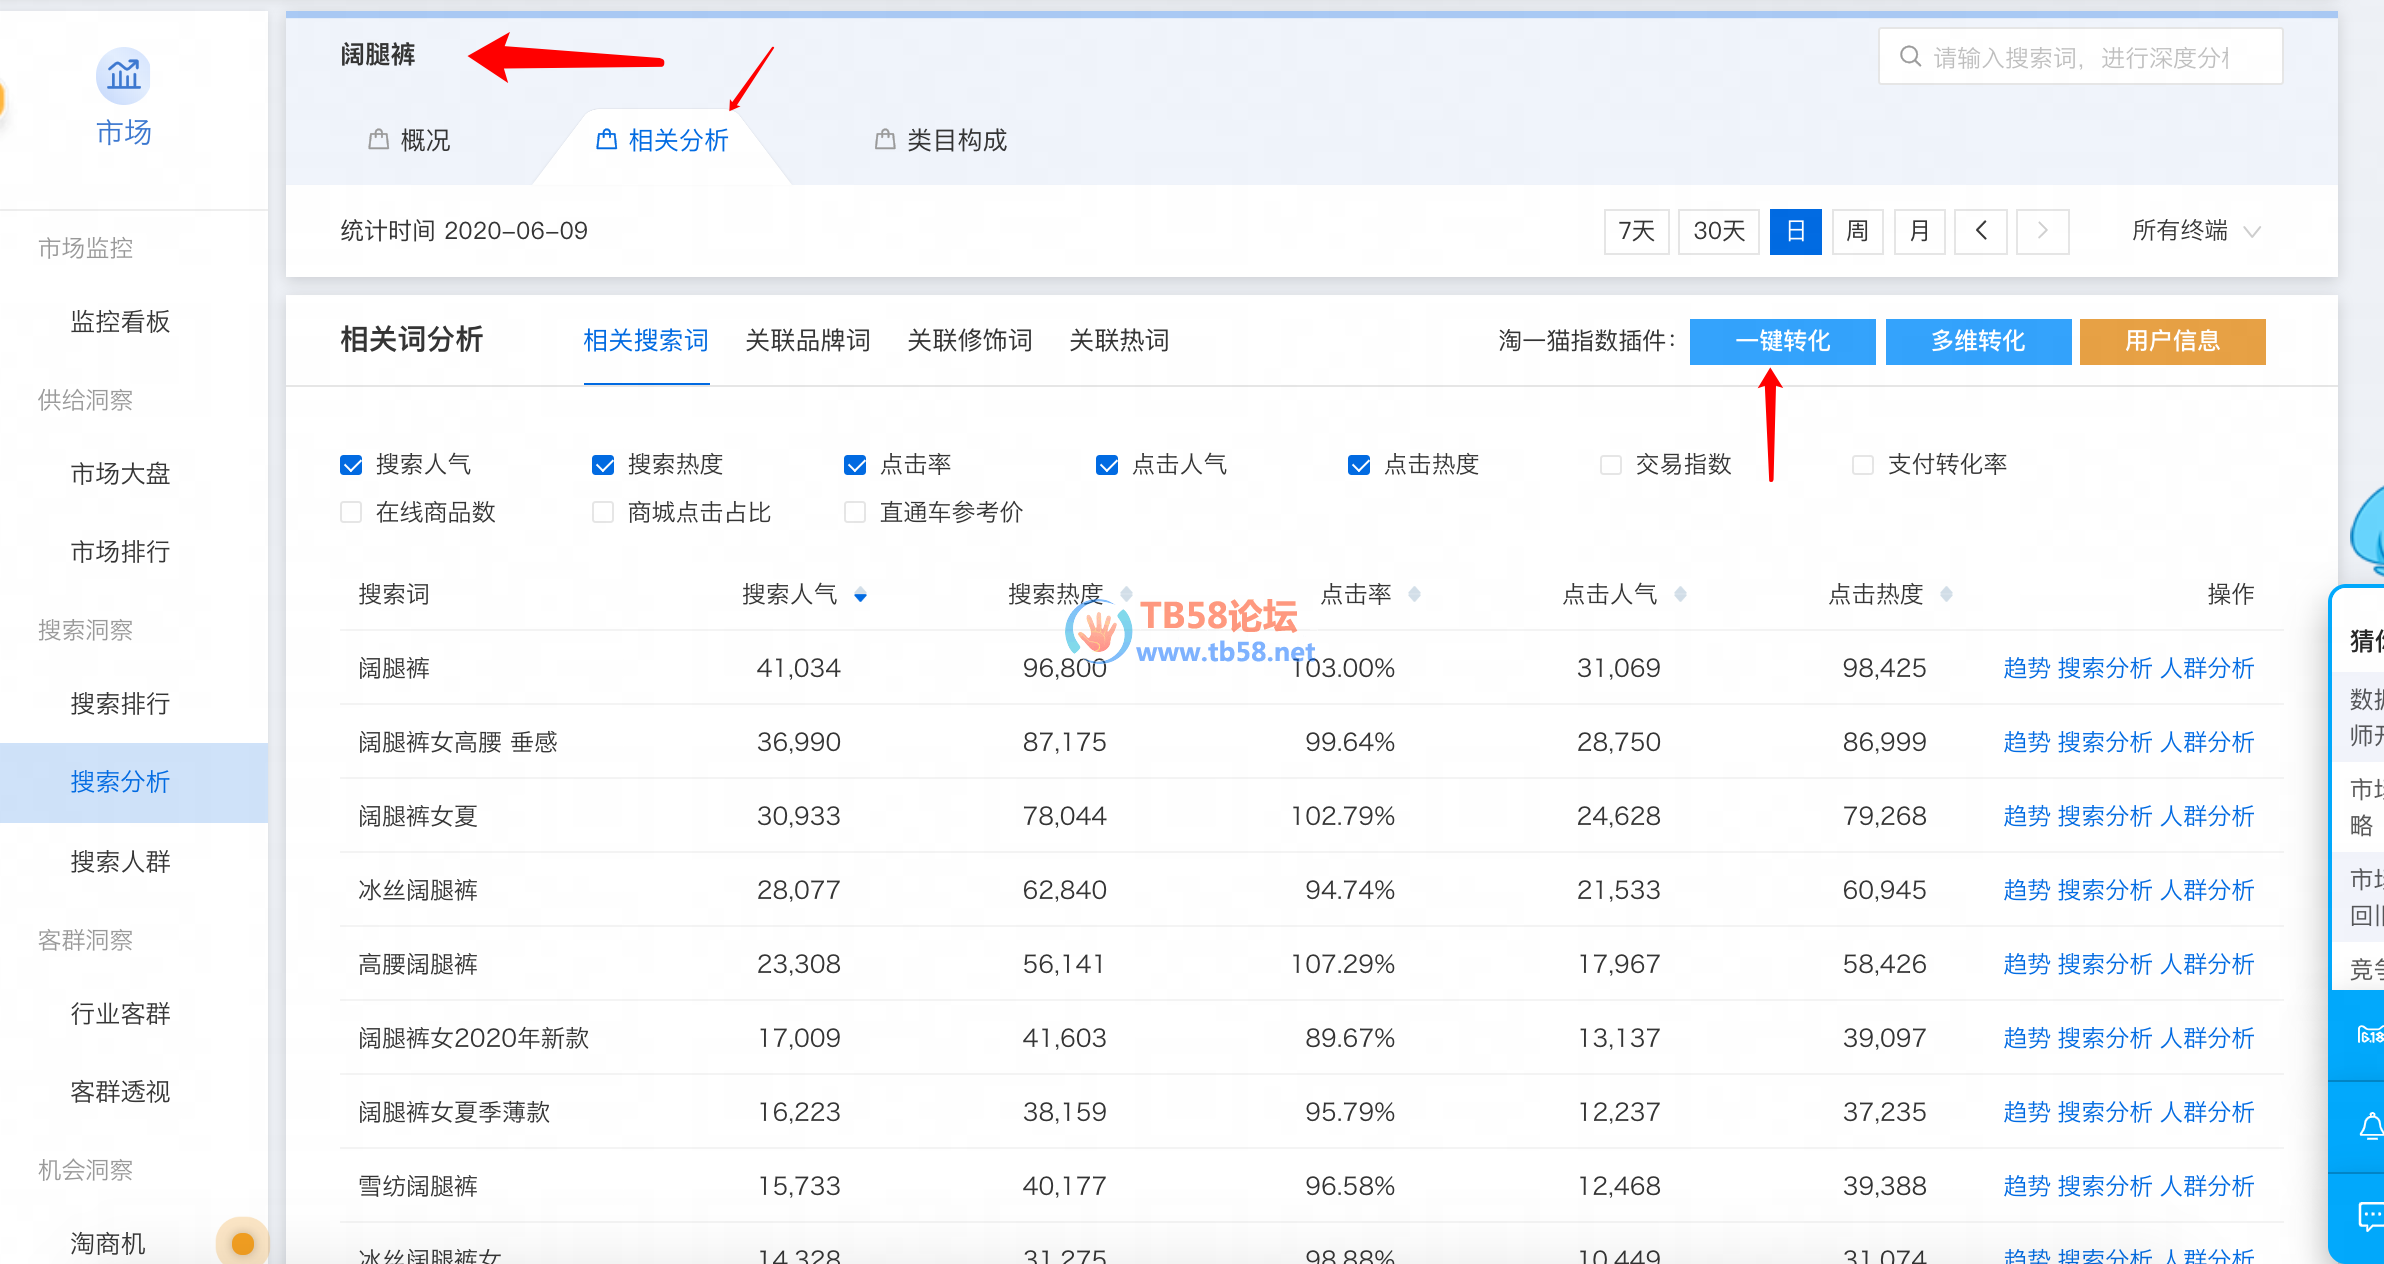Uncheck the 点击人气 checkbox
This screenshot has height=1264, width=2384.
1107,465
